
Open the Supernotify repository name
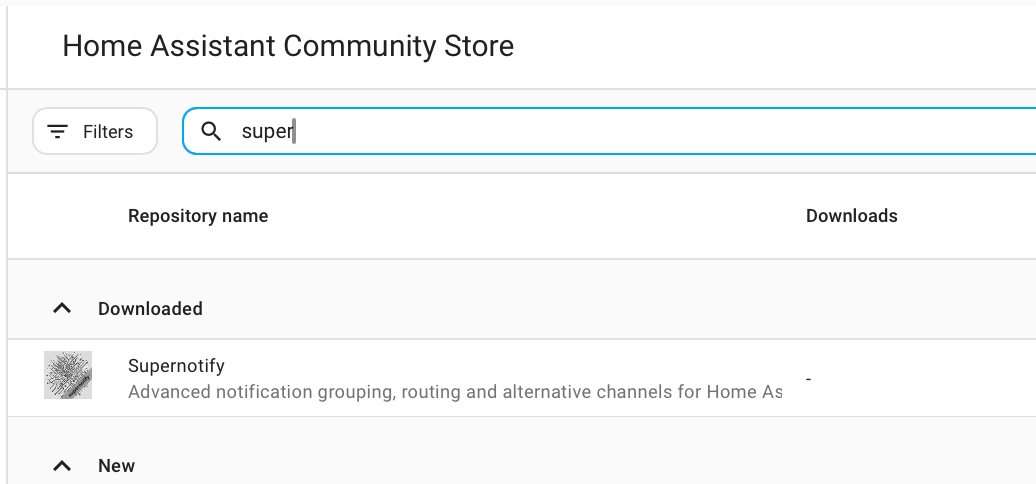click(x=176, y=366)
